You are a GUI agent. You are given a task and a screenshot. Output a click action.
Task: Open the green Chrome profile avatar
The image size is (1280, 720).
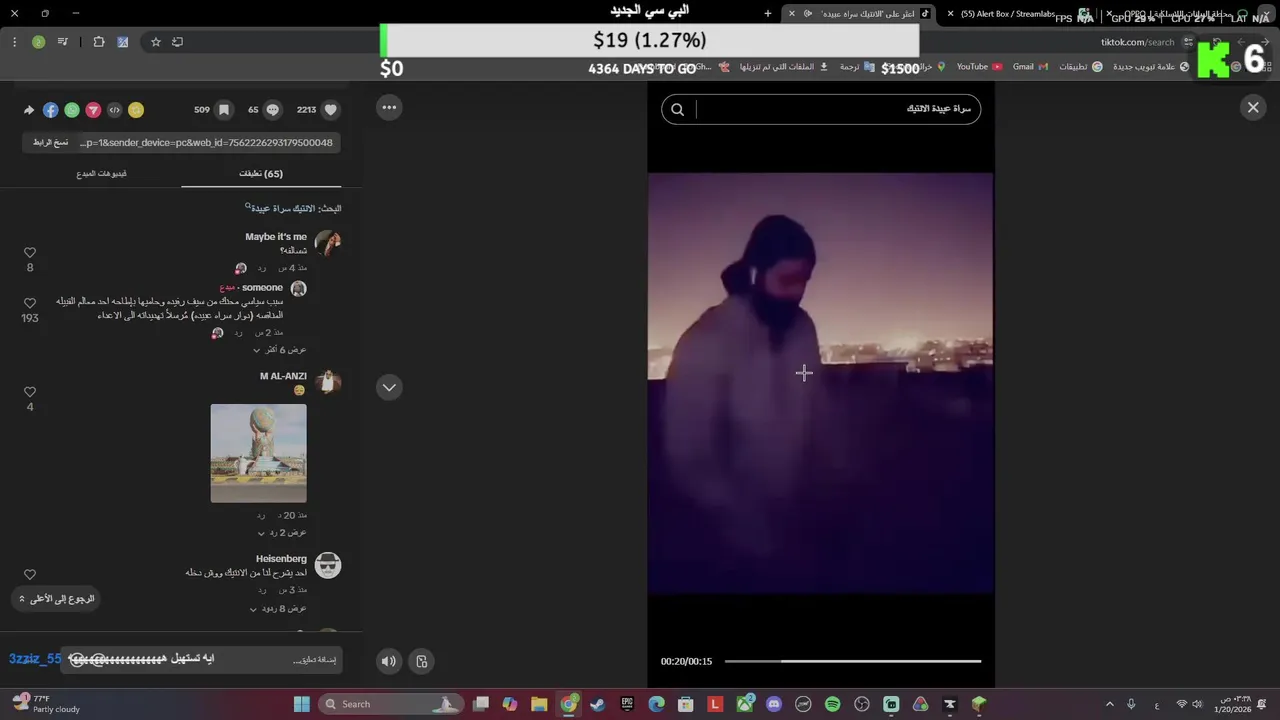[x=38, y=42]
